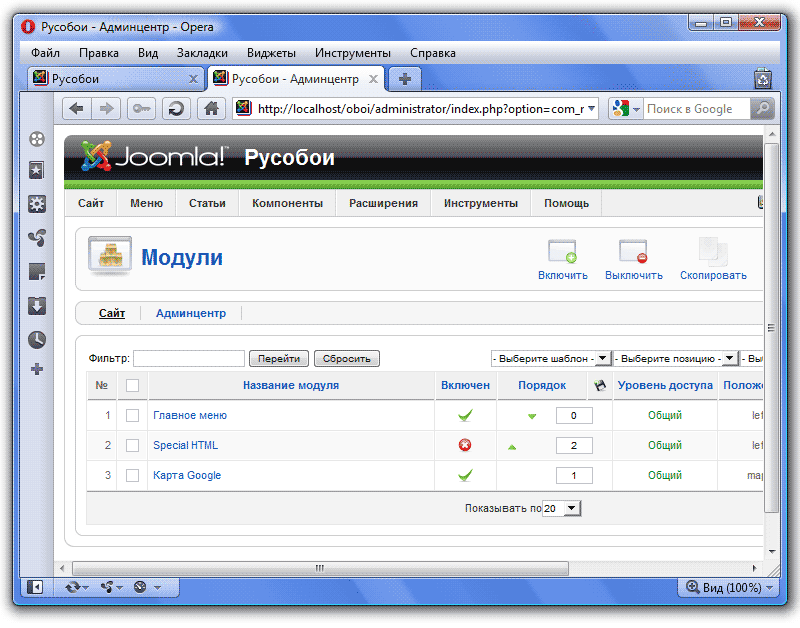Click the red disabled icon for Special HTML
800x628 pixels.
click(x=465, y=445)
